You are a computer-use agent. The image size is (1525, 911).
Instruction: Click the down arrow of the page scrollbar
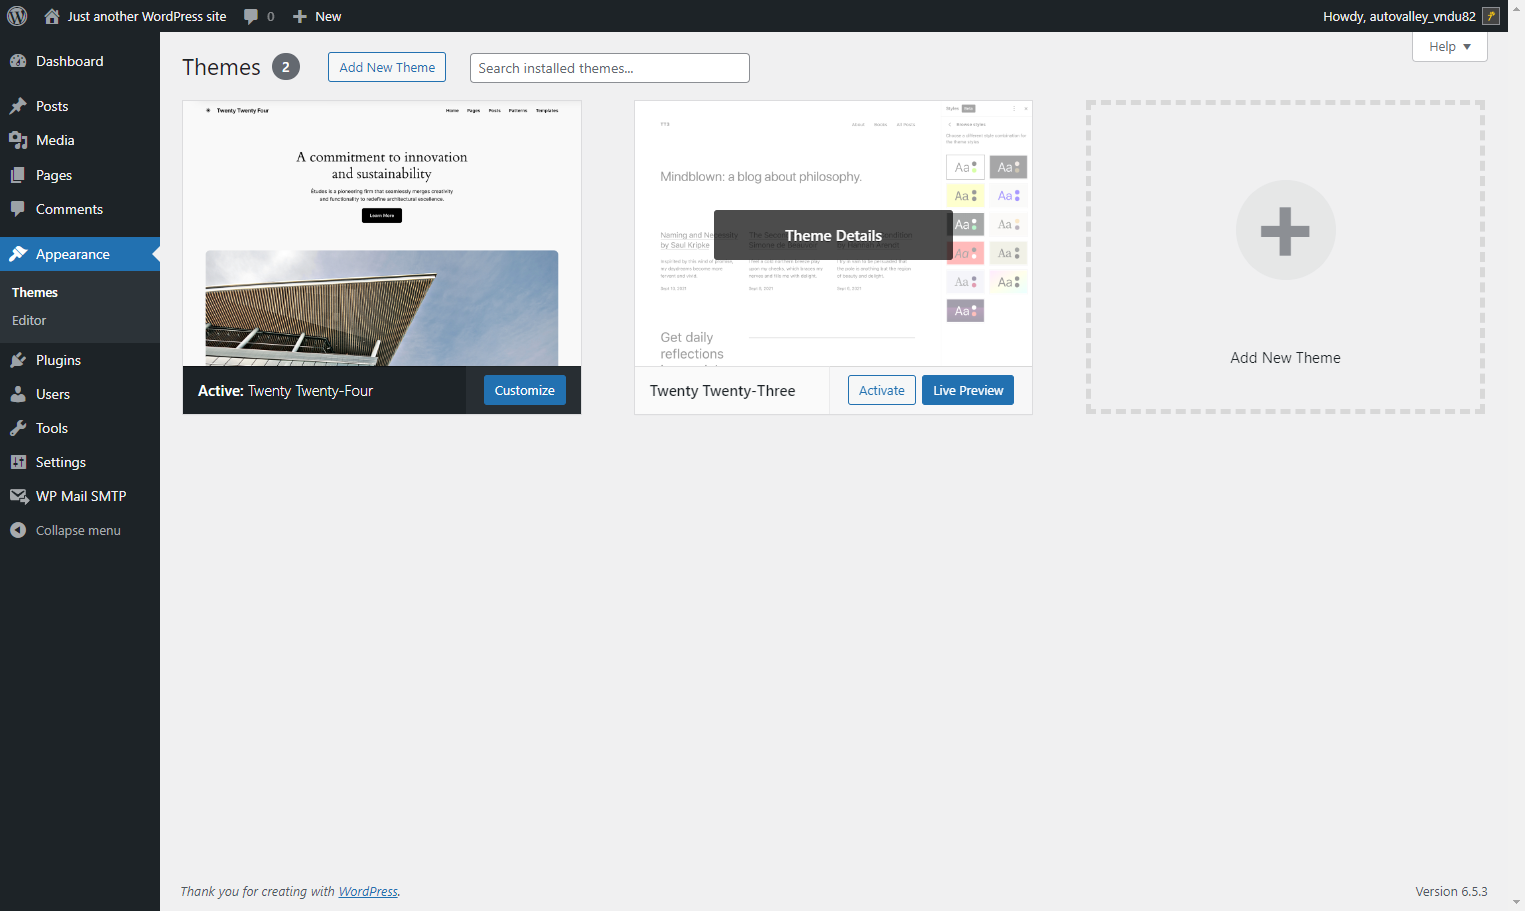click(1516, 902)
